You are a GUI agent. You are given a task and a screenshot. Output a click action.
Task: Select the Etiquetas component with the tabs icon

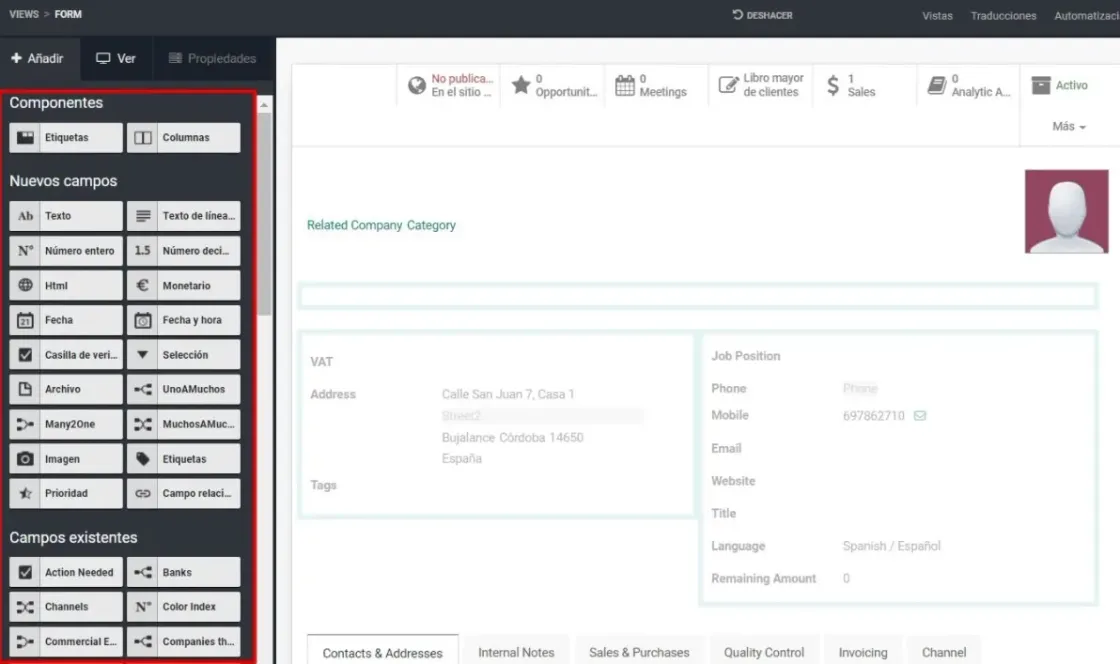coord(66,138)
